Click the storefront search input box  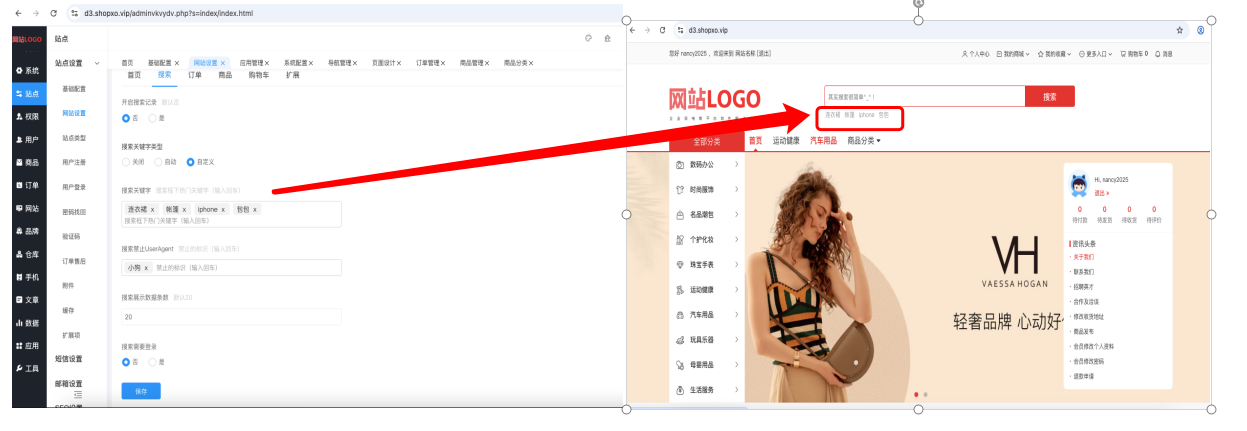click(925, 97)
